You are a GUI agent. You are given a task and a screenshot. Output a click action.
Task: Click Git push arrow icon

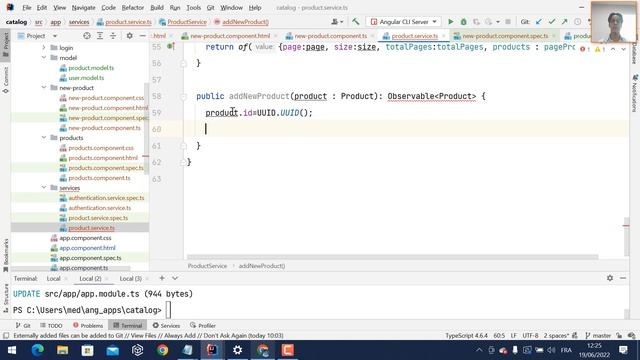tap(564, 22)
